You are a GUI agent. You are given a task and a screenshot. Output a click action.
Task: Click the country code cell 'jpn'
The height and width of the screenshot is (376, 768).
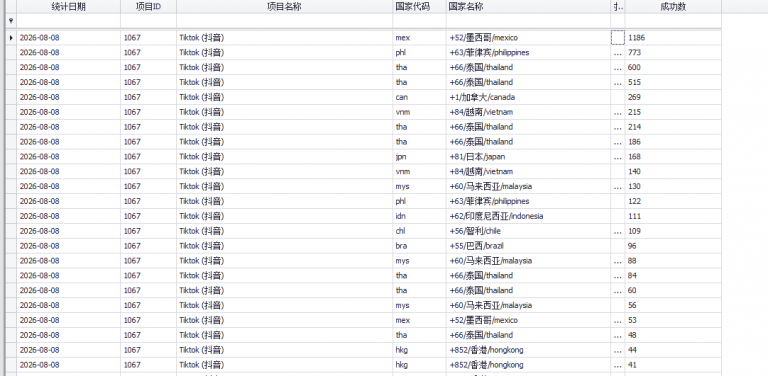[419, 157]
